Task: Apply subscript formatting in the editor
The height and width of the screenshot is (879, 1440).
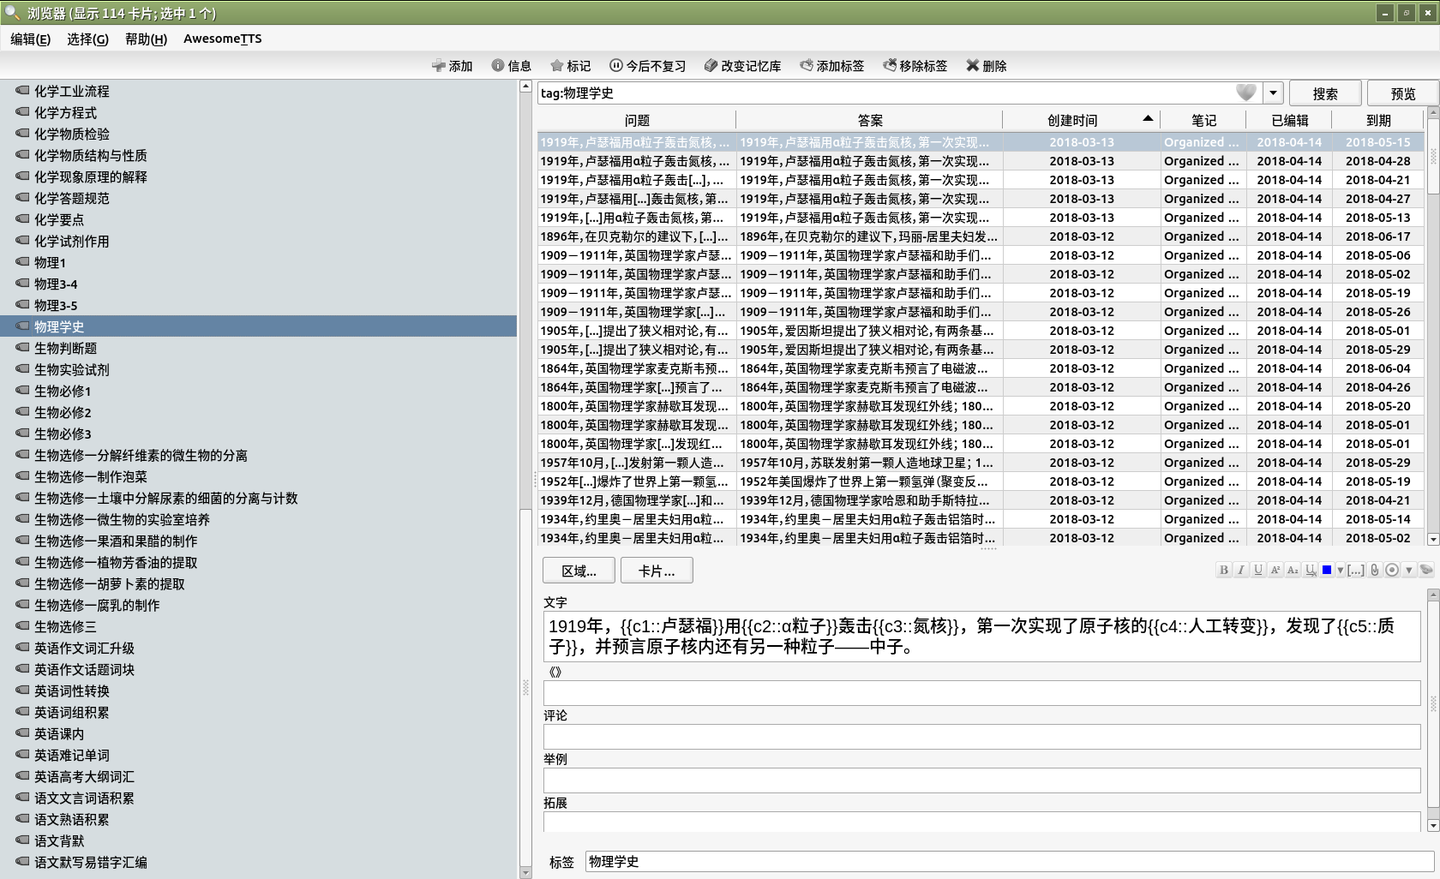Action: click(x=1292, y=570)
